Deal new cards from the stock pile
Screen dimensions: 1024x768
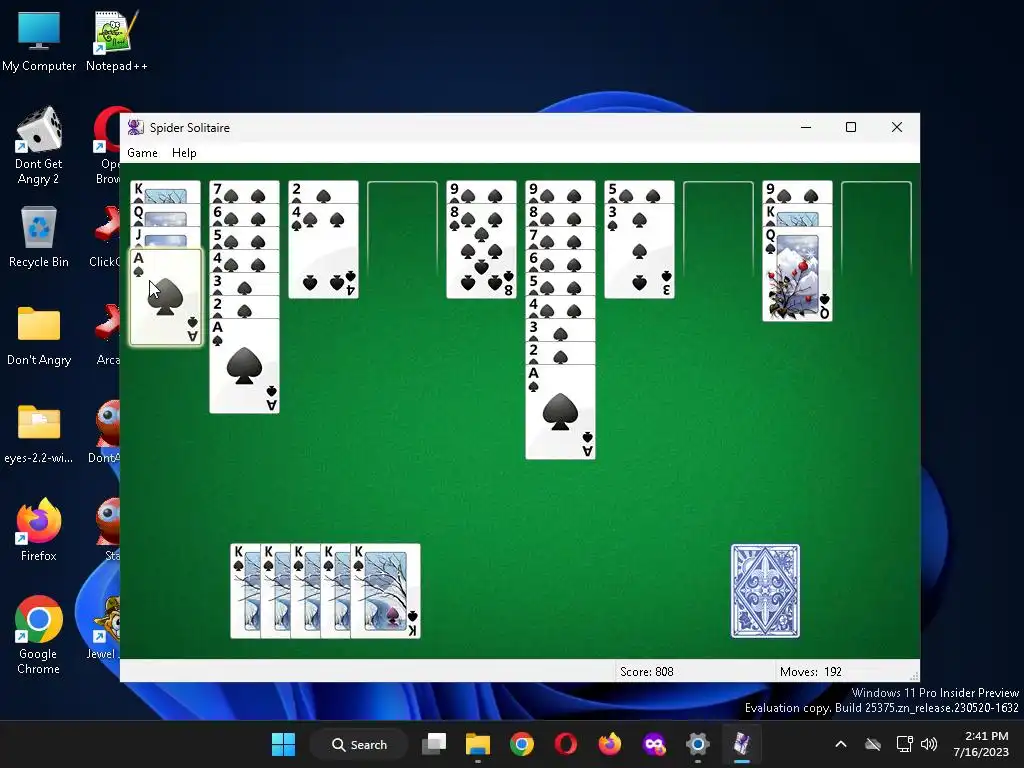765,590
